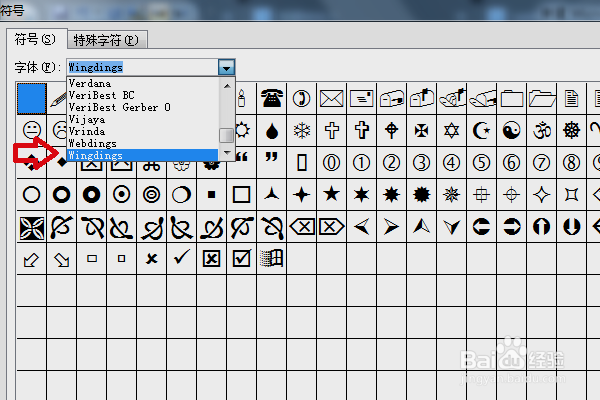
Task: Select the outlined down-left arrow symbol
Action: pos(31,260)
